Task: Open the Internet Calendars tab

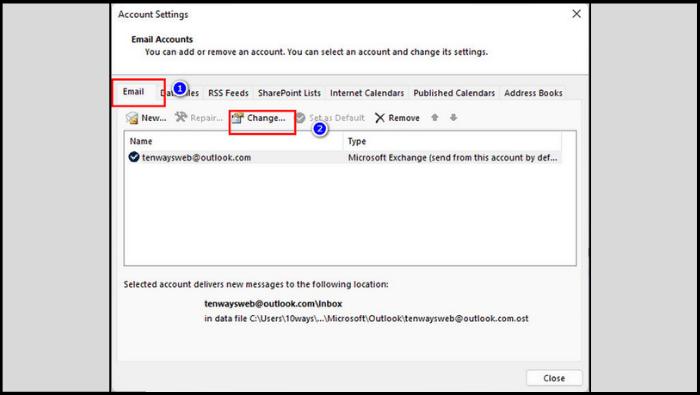Action: [x=367, y=93]
